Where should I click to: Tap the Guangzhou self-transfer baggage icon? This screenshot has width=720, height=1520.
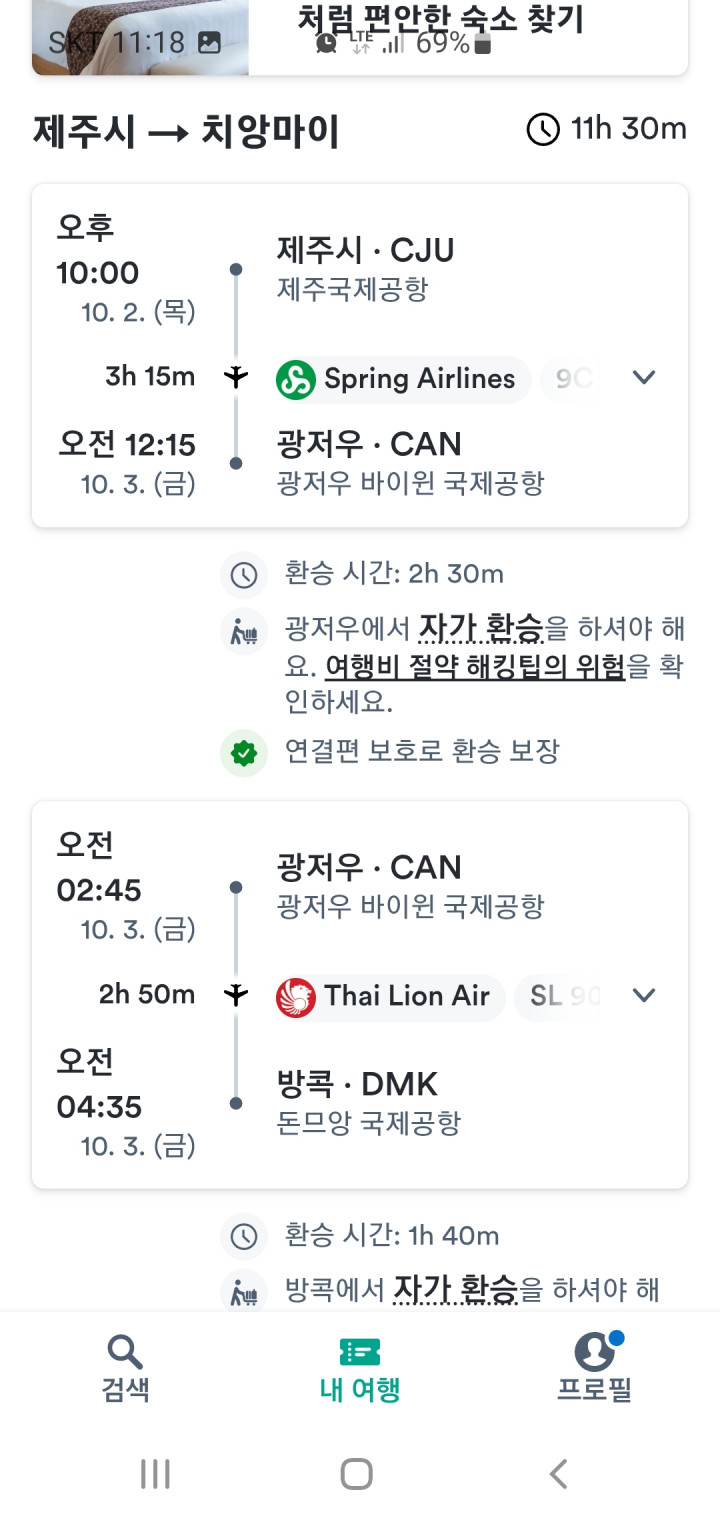(x=244, y=631)
